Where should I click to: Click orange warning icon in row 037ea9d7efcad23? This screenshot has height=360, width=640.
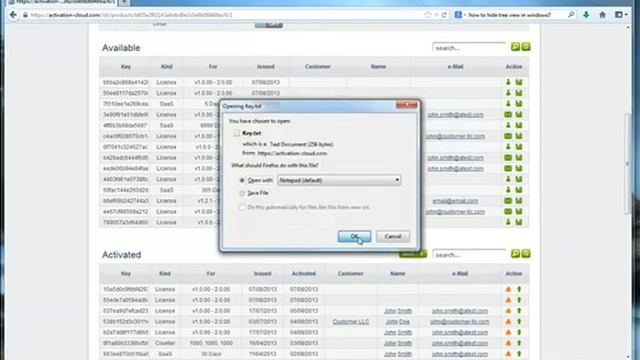point(508,311)
